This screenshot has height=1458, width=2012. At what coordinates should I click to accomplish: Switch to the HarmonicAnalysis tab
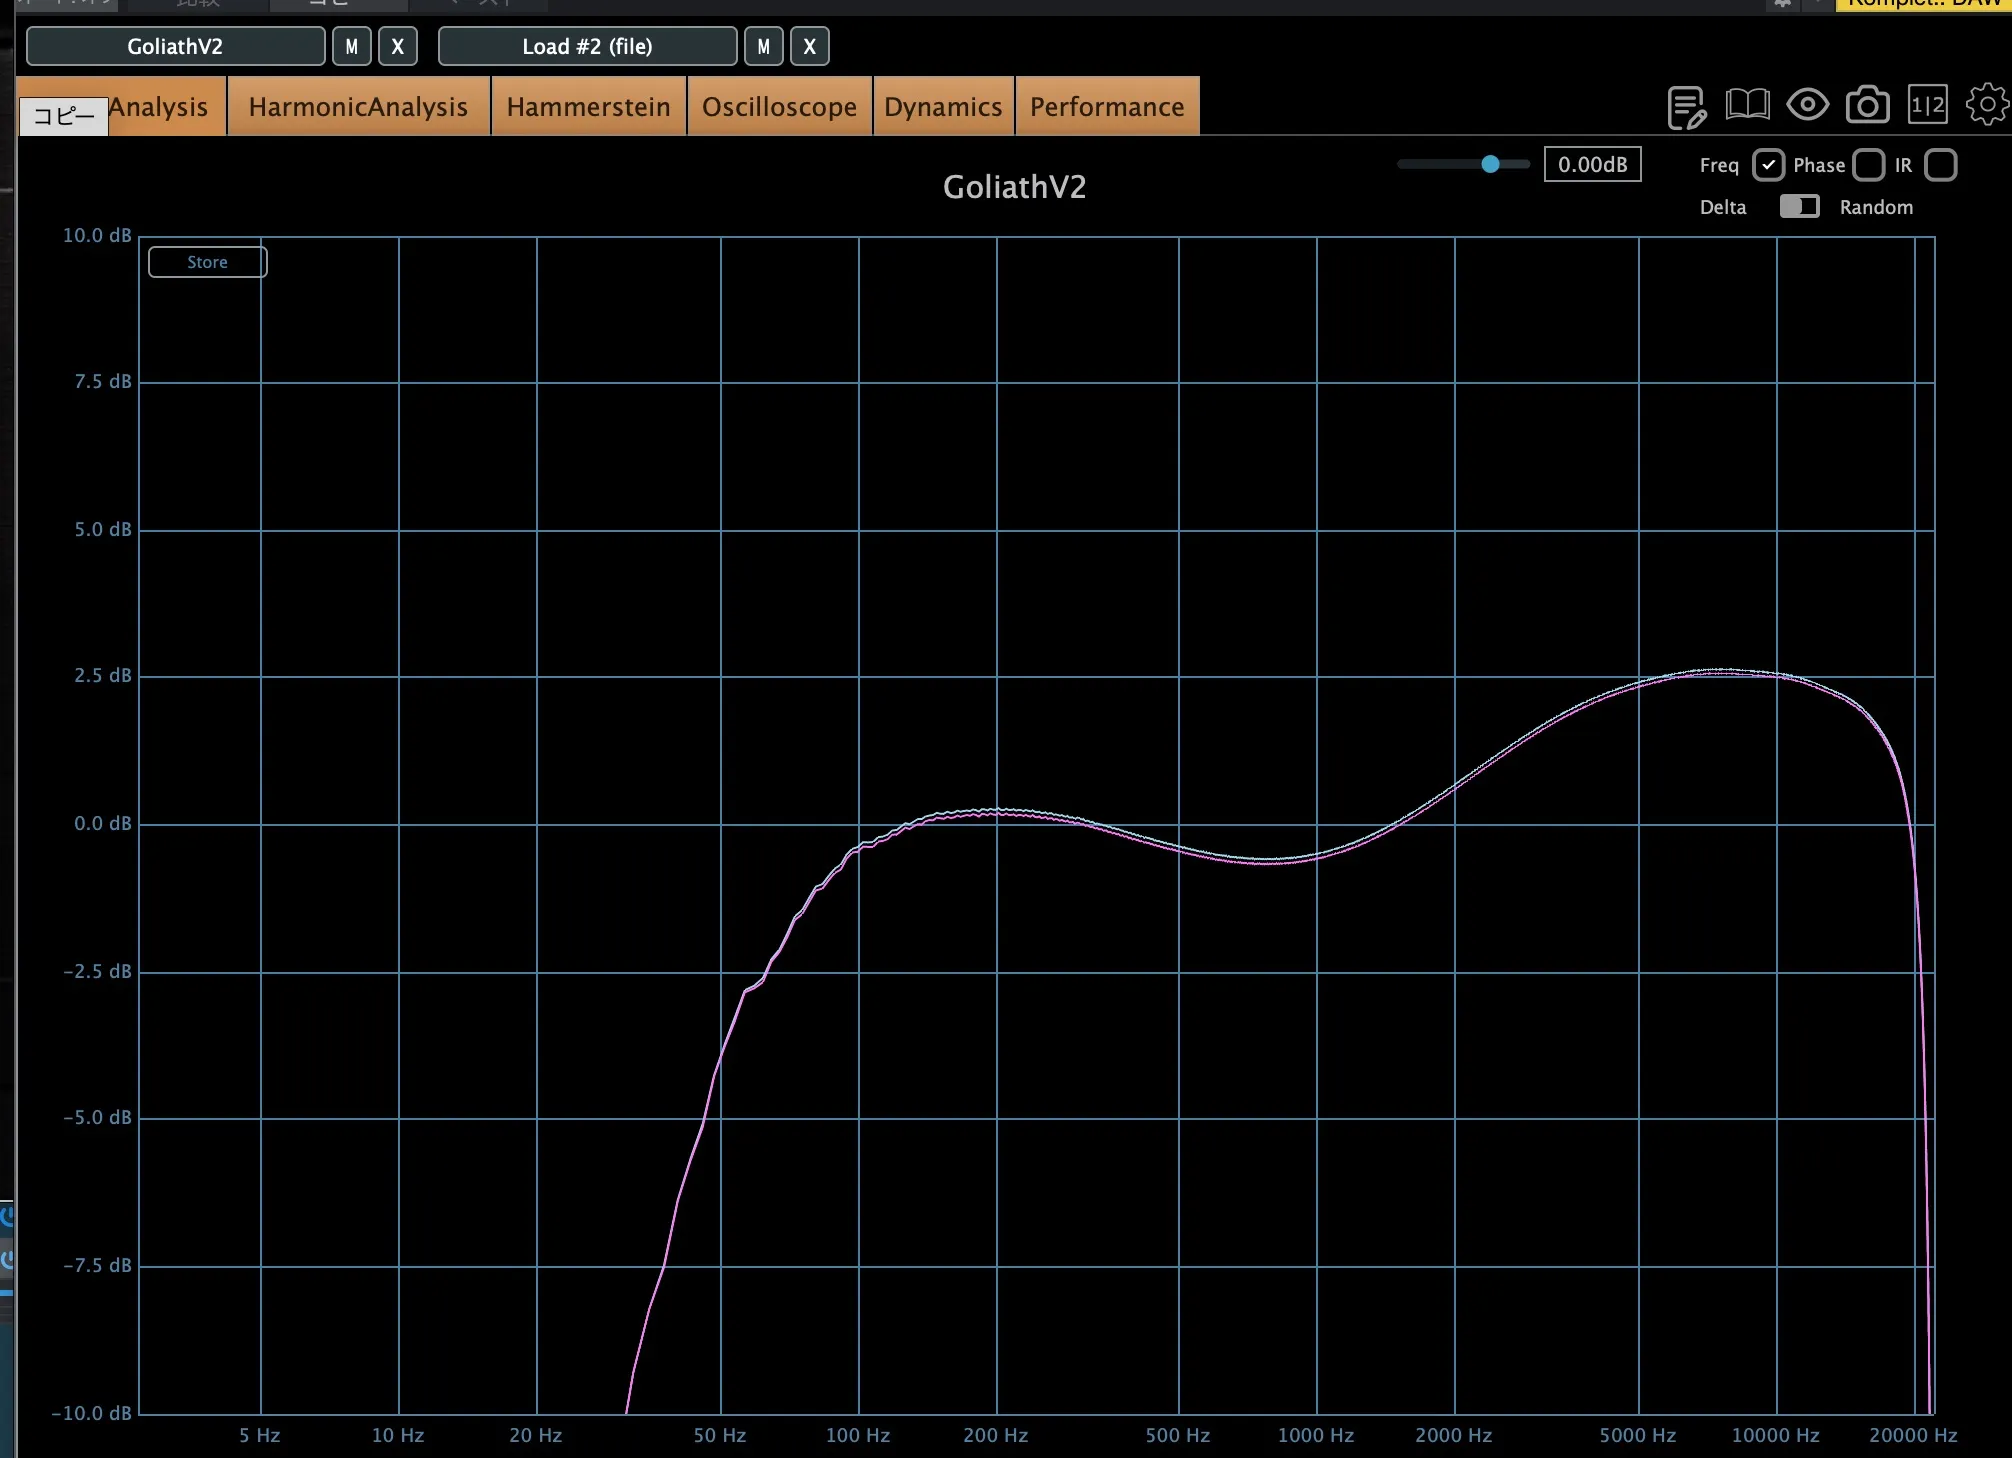(x=358, y=107)
